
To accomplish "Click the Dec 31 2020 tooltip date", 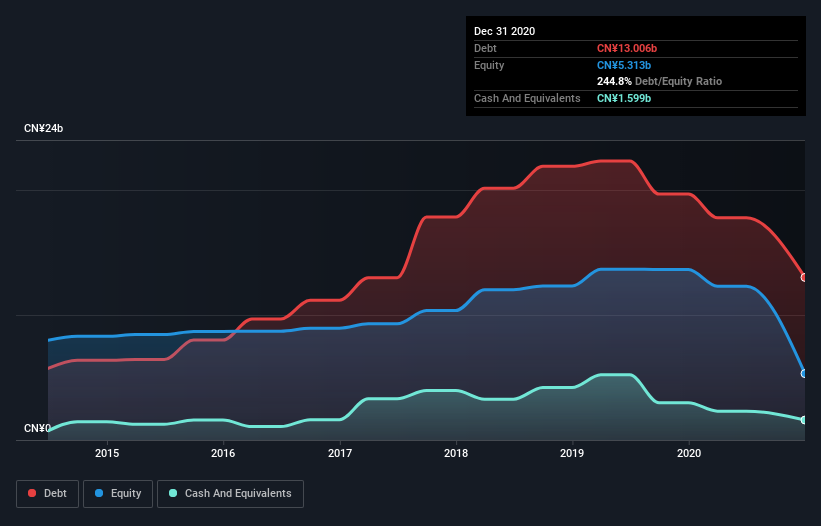I will pos(504,31).
